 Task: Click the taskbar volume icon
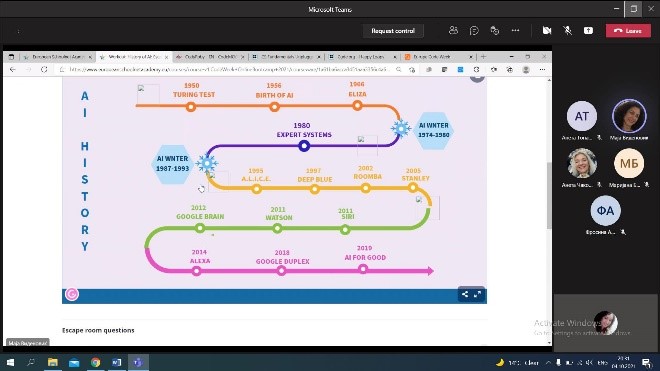[x=590, y=363]
